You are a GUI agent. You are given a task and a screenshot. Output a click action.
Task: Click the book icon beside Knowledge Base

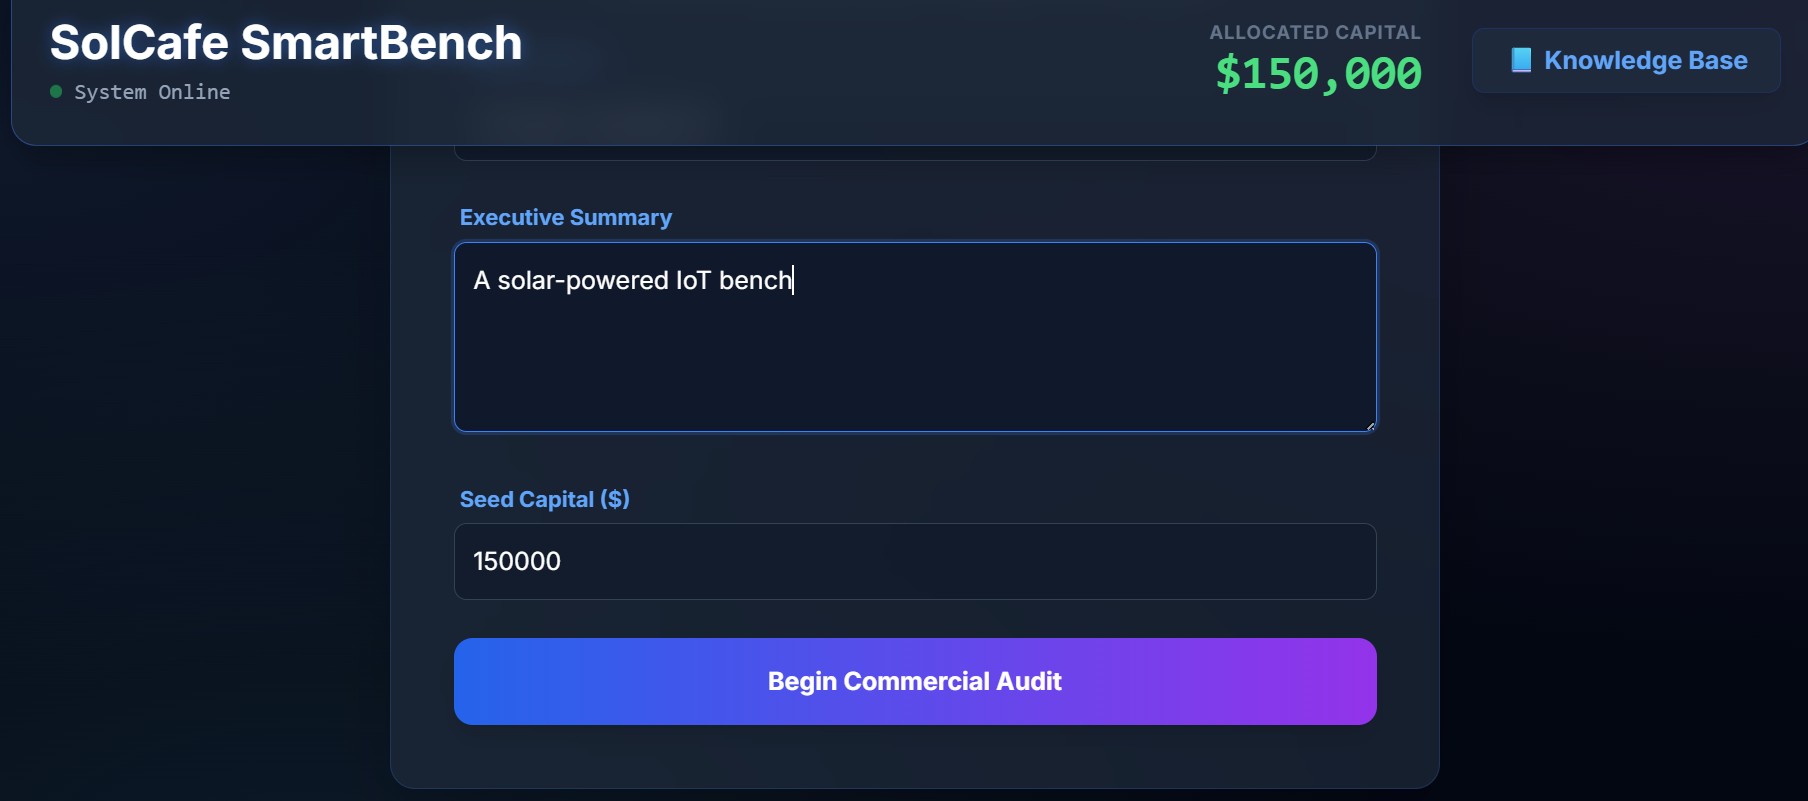coord(1520,60)
